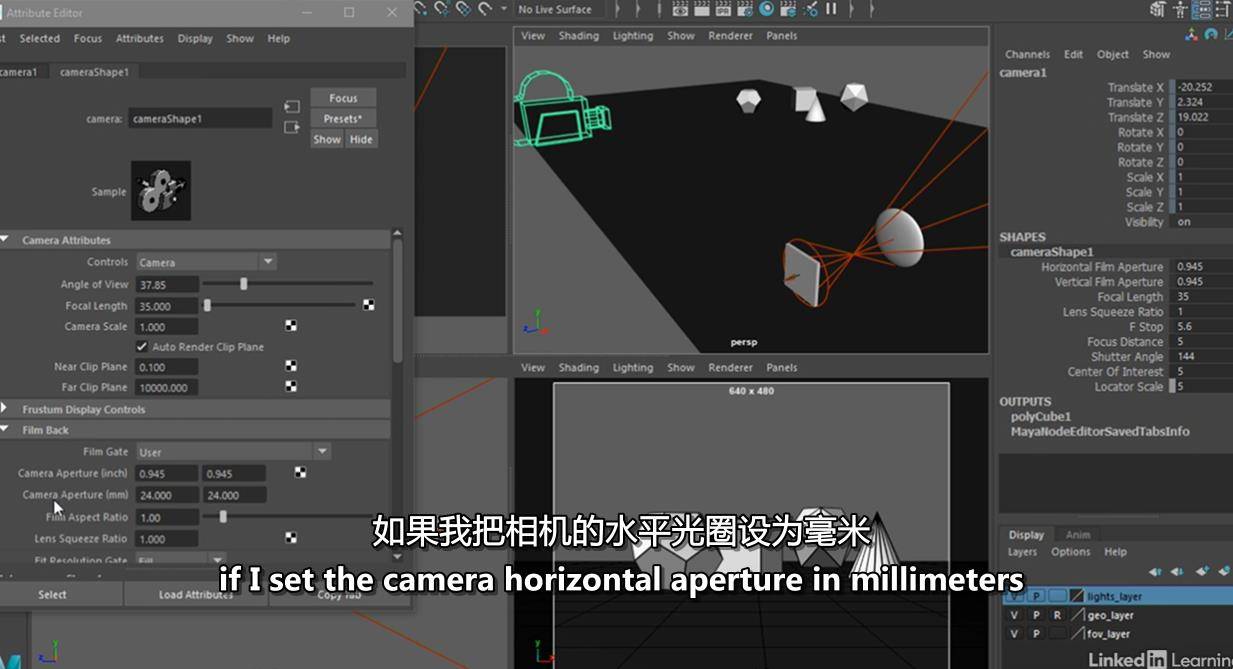Click the Angle of View slider handle
The width and height of the screenshot is (1233, 669).
[243, 284]
